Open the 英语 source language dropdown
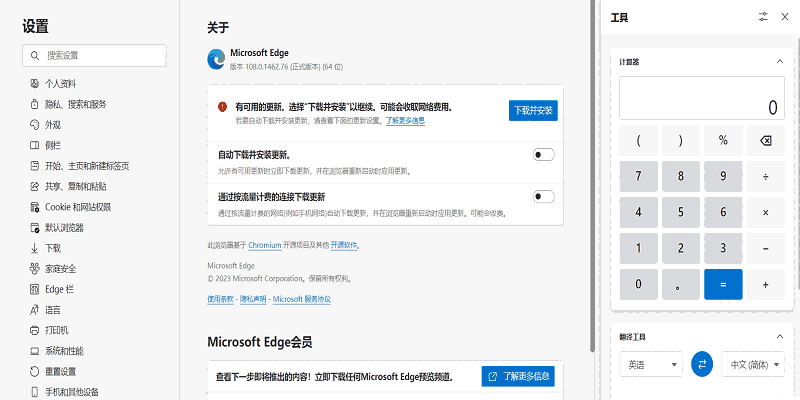This screenshot has height=400, width=800. 651,364
